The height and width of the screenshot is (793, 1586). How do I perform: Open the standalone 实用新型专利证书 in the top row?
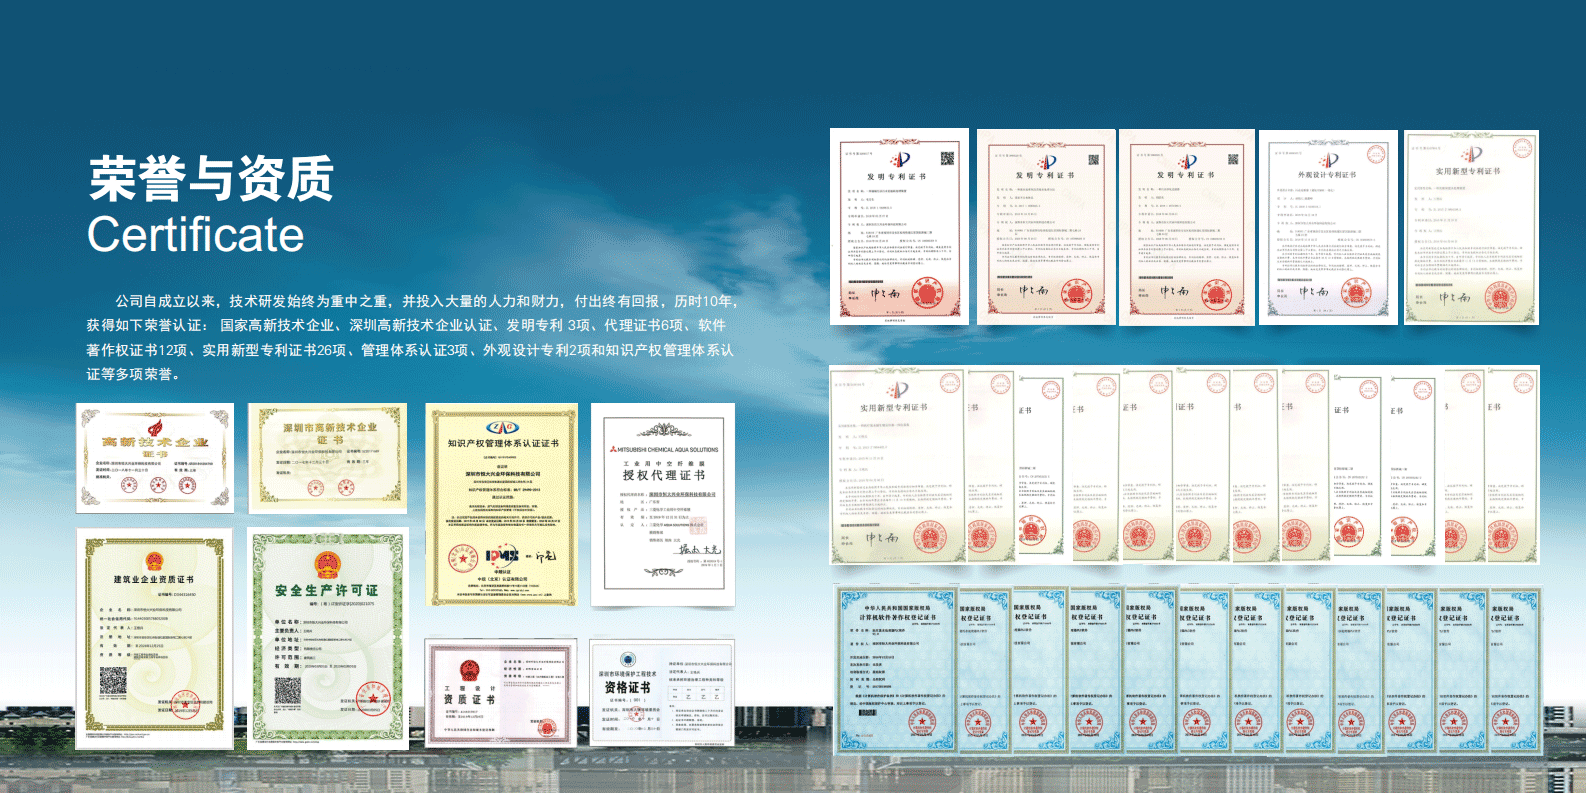(x=1471, y=227)
